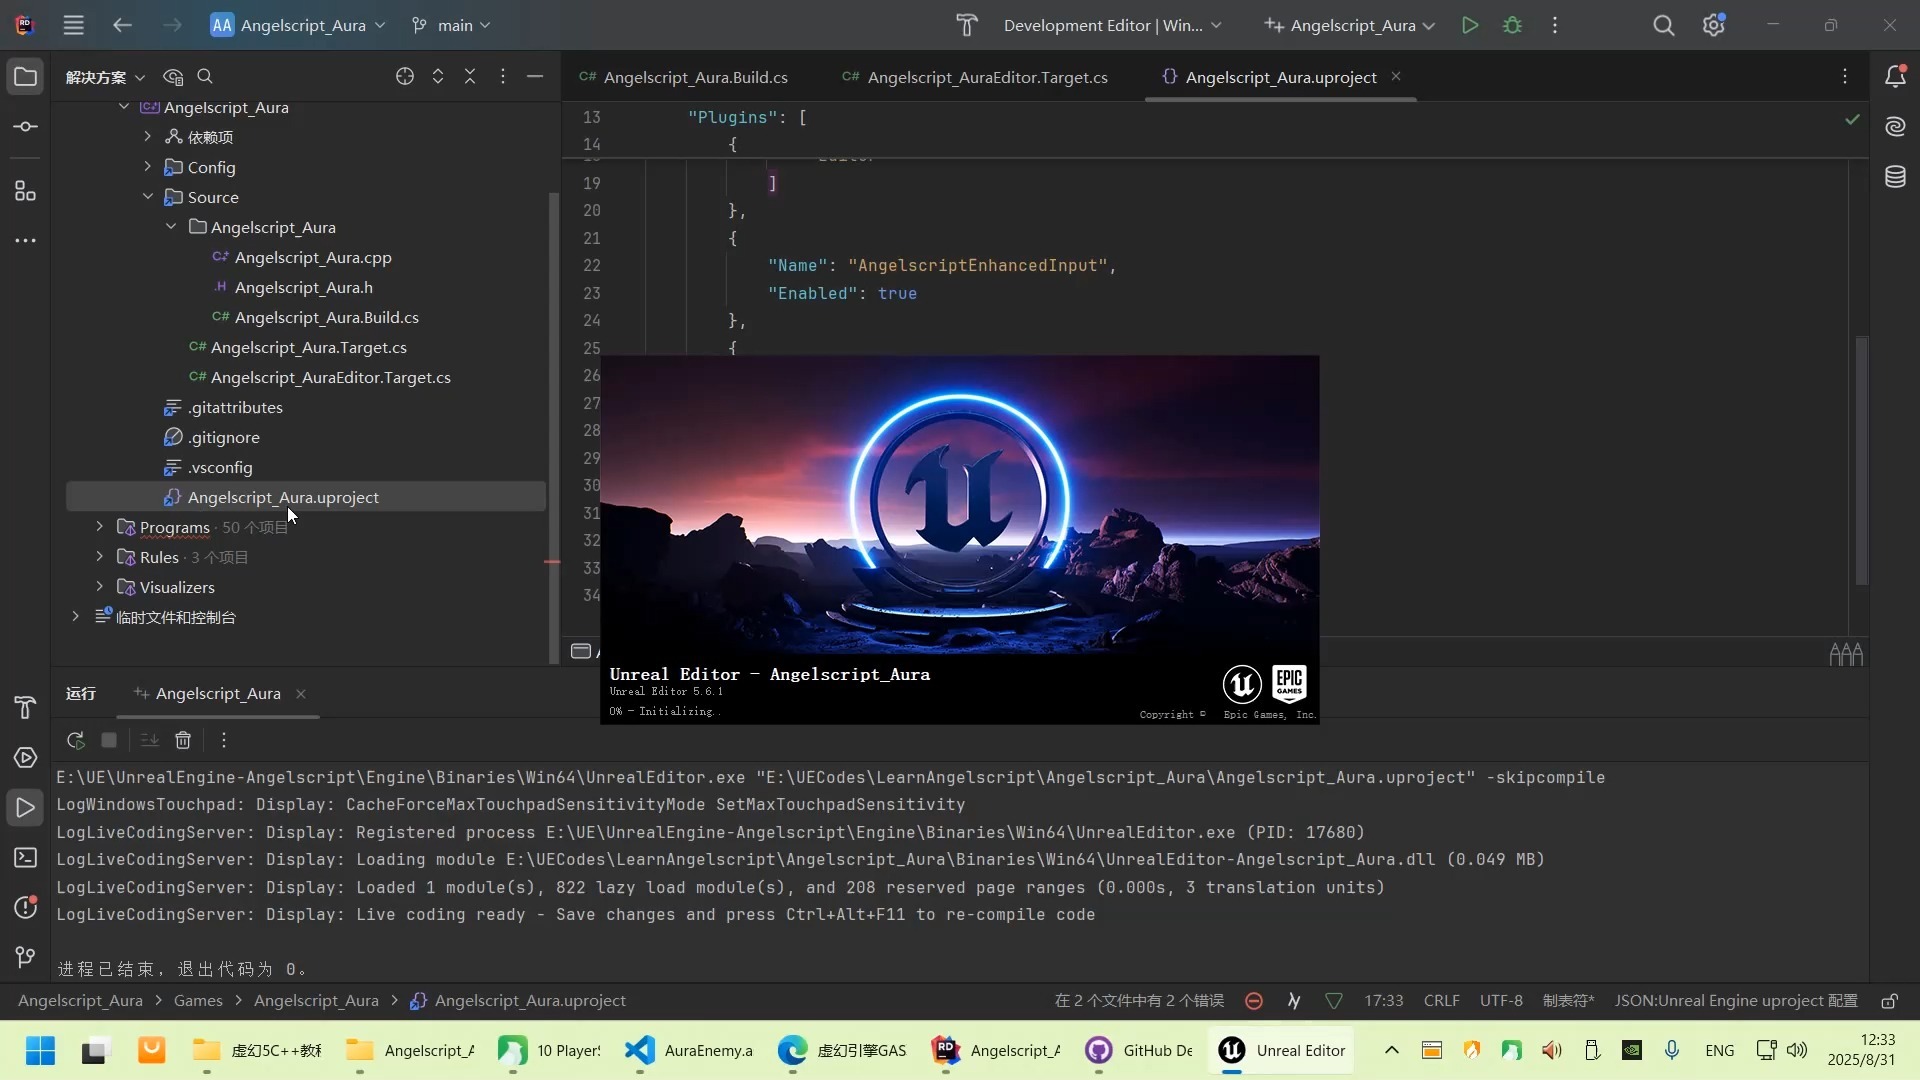This screenshot has width=1920, height=1080.
Task: Open the Windows Start menu
Action: (40, 1050)
